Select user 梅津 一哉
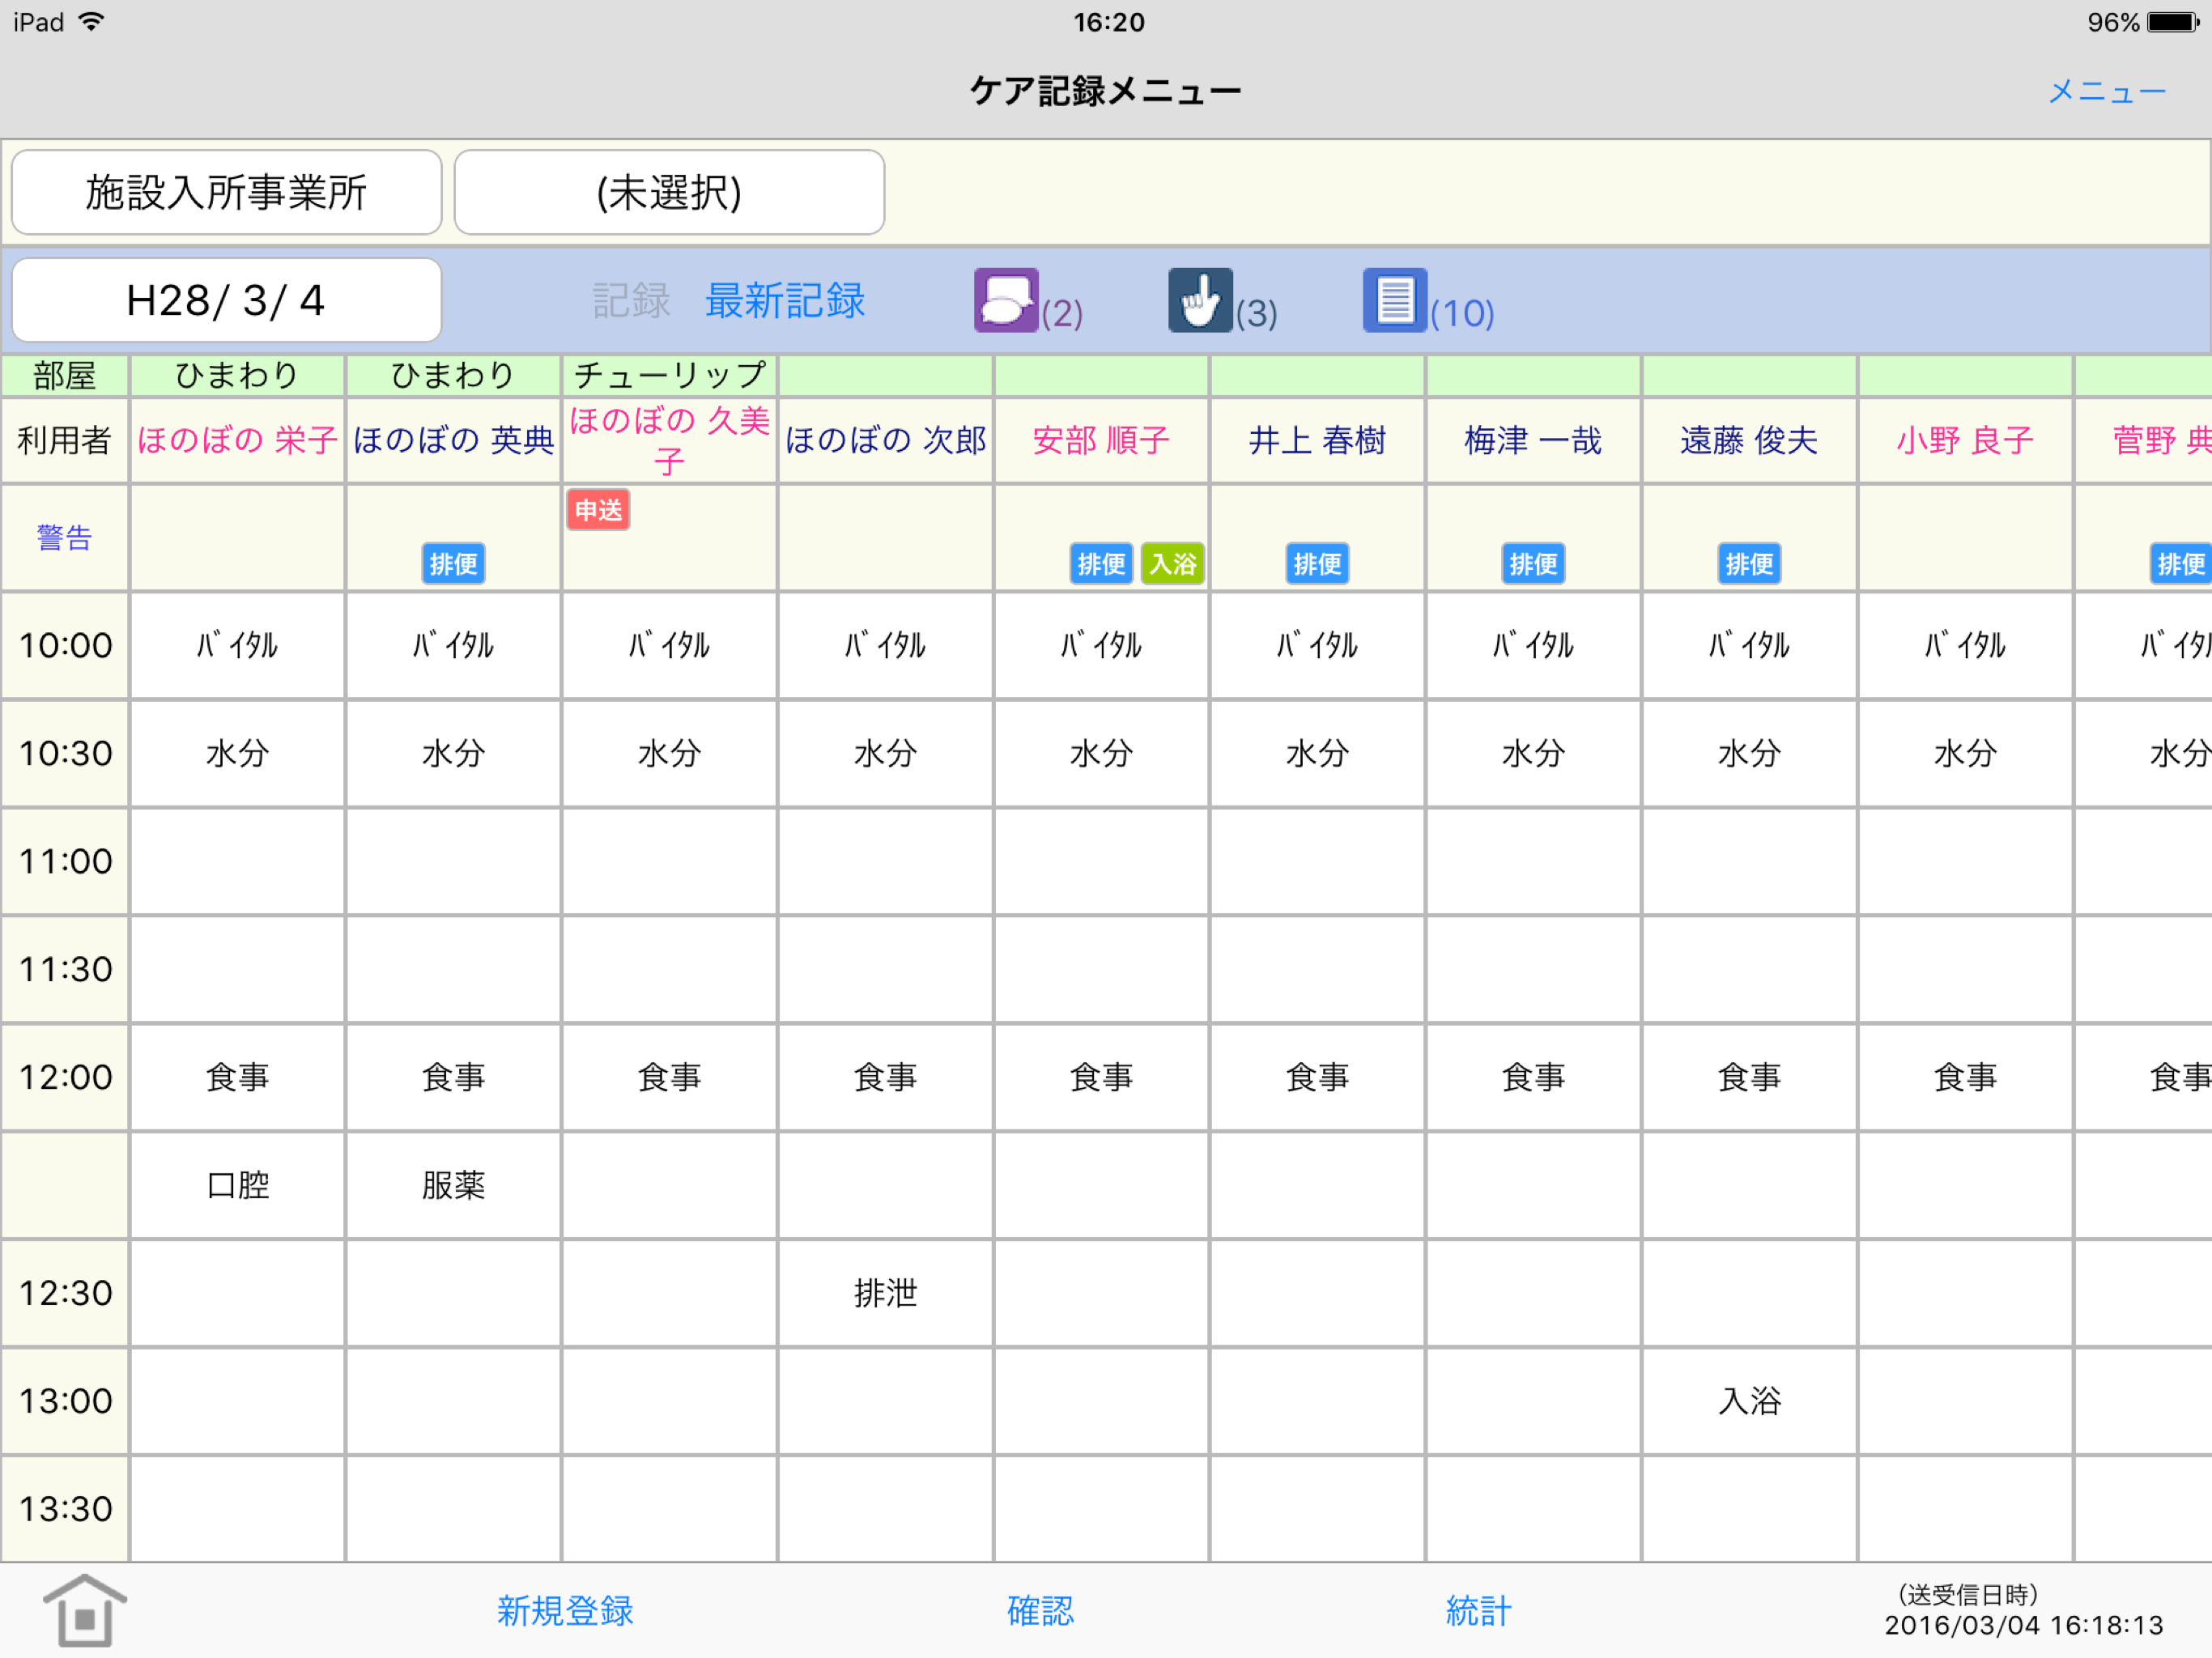The height and width of the screenshot is (1658, 2212). pos(1533,440)
